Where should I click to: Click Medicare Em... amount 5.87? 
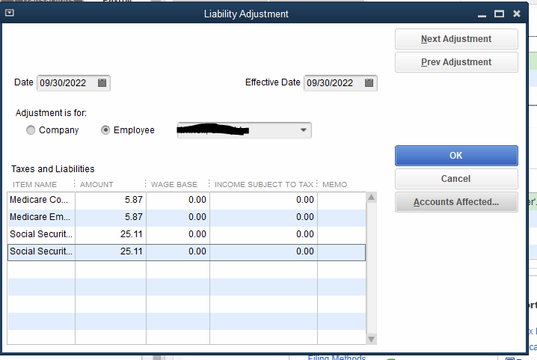[x=111, y=217]
